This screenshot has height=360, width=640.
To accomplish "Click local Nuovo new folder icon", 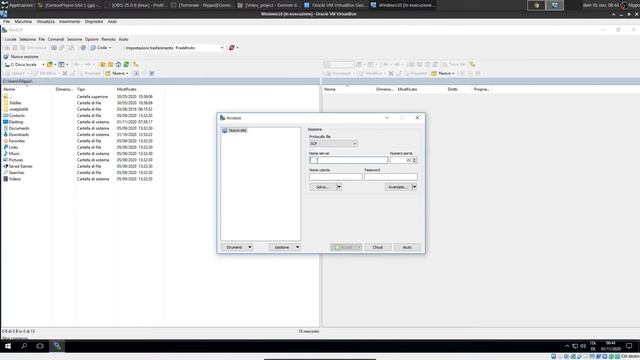I will (x=108, y=73).
